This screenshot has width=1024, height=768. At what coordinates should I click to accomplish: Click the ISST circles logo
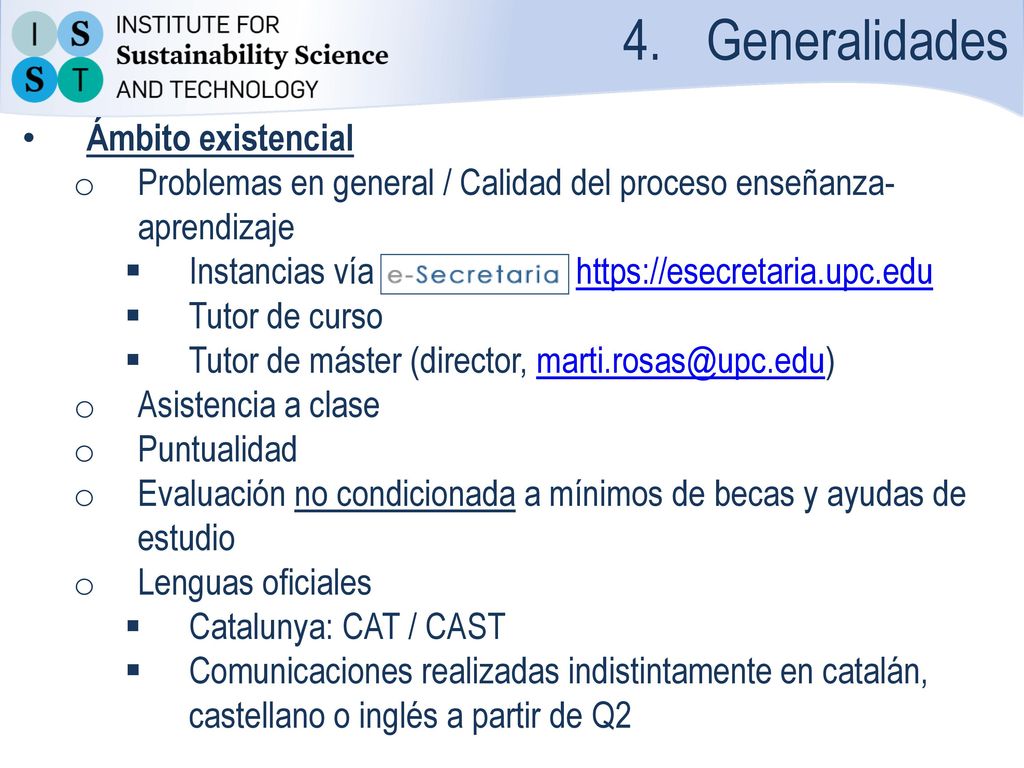point(57,57)
